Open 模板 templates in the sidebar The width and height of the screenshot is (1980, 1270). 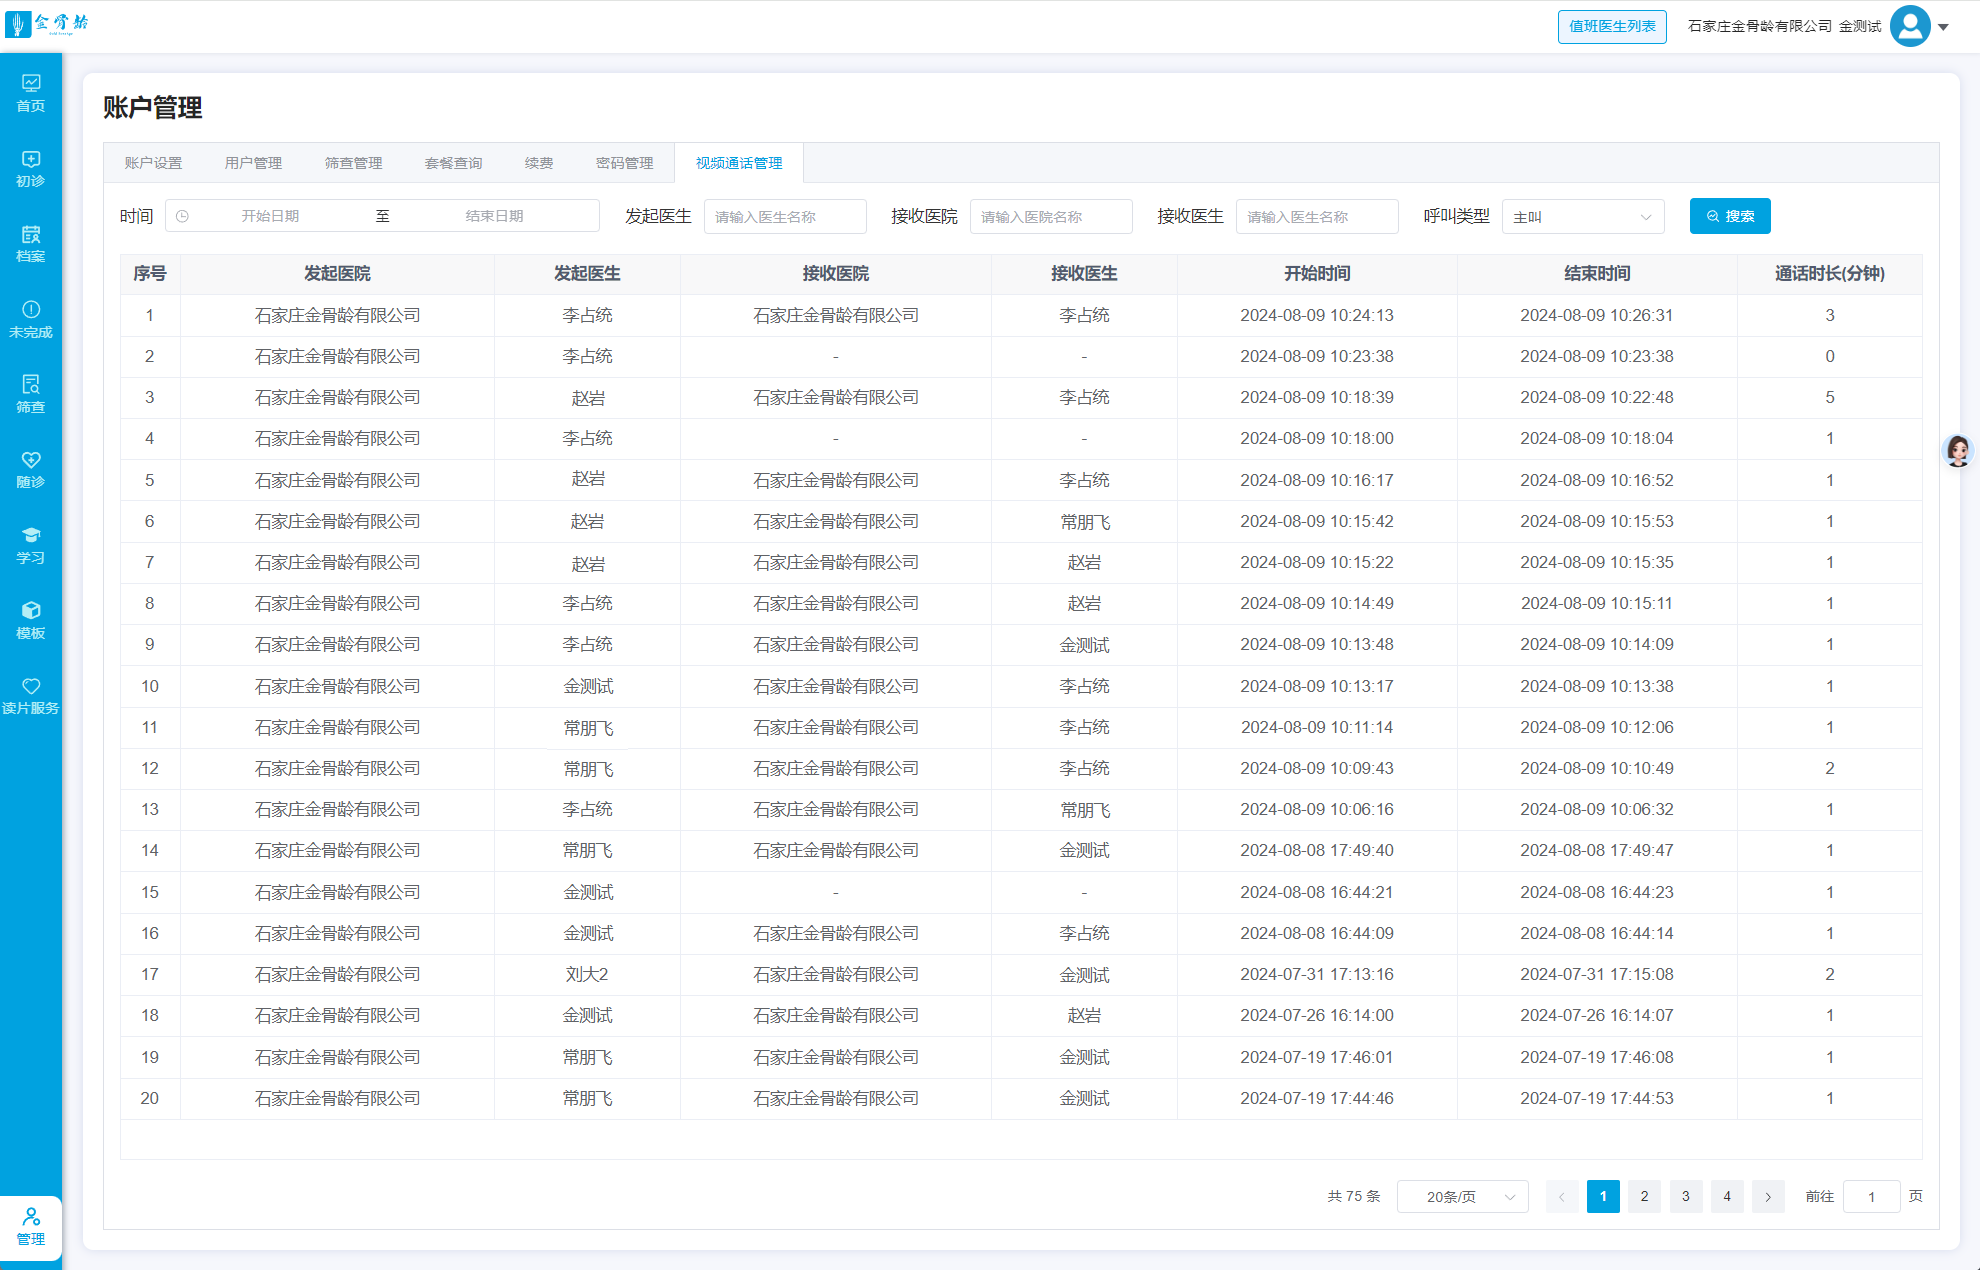pos(31,621)
